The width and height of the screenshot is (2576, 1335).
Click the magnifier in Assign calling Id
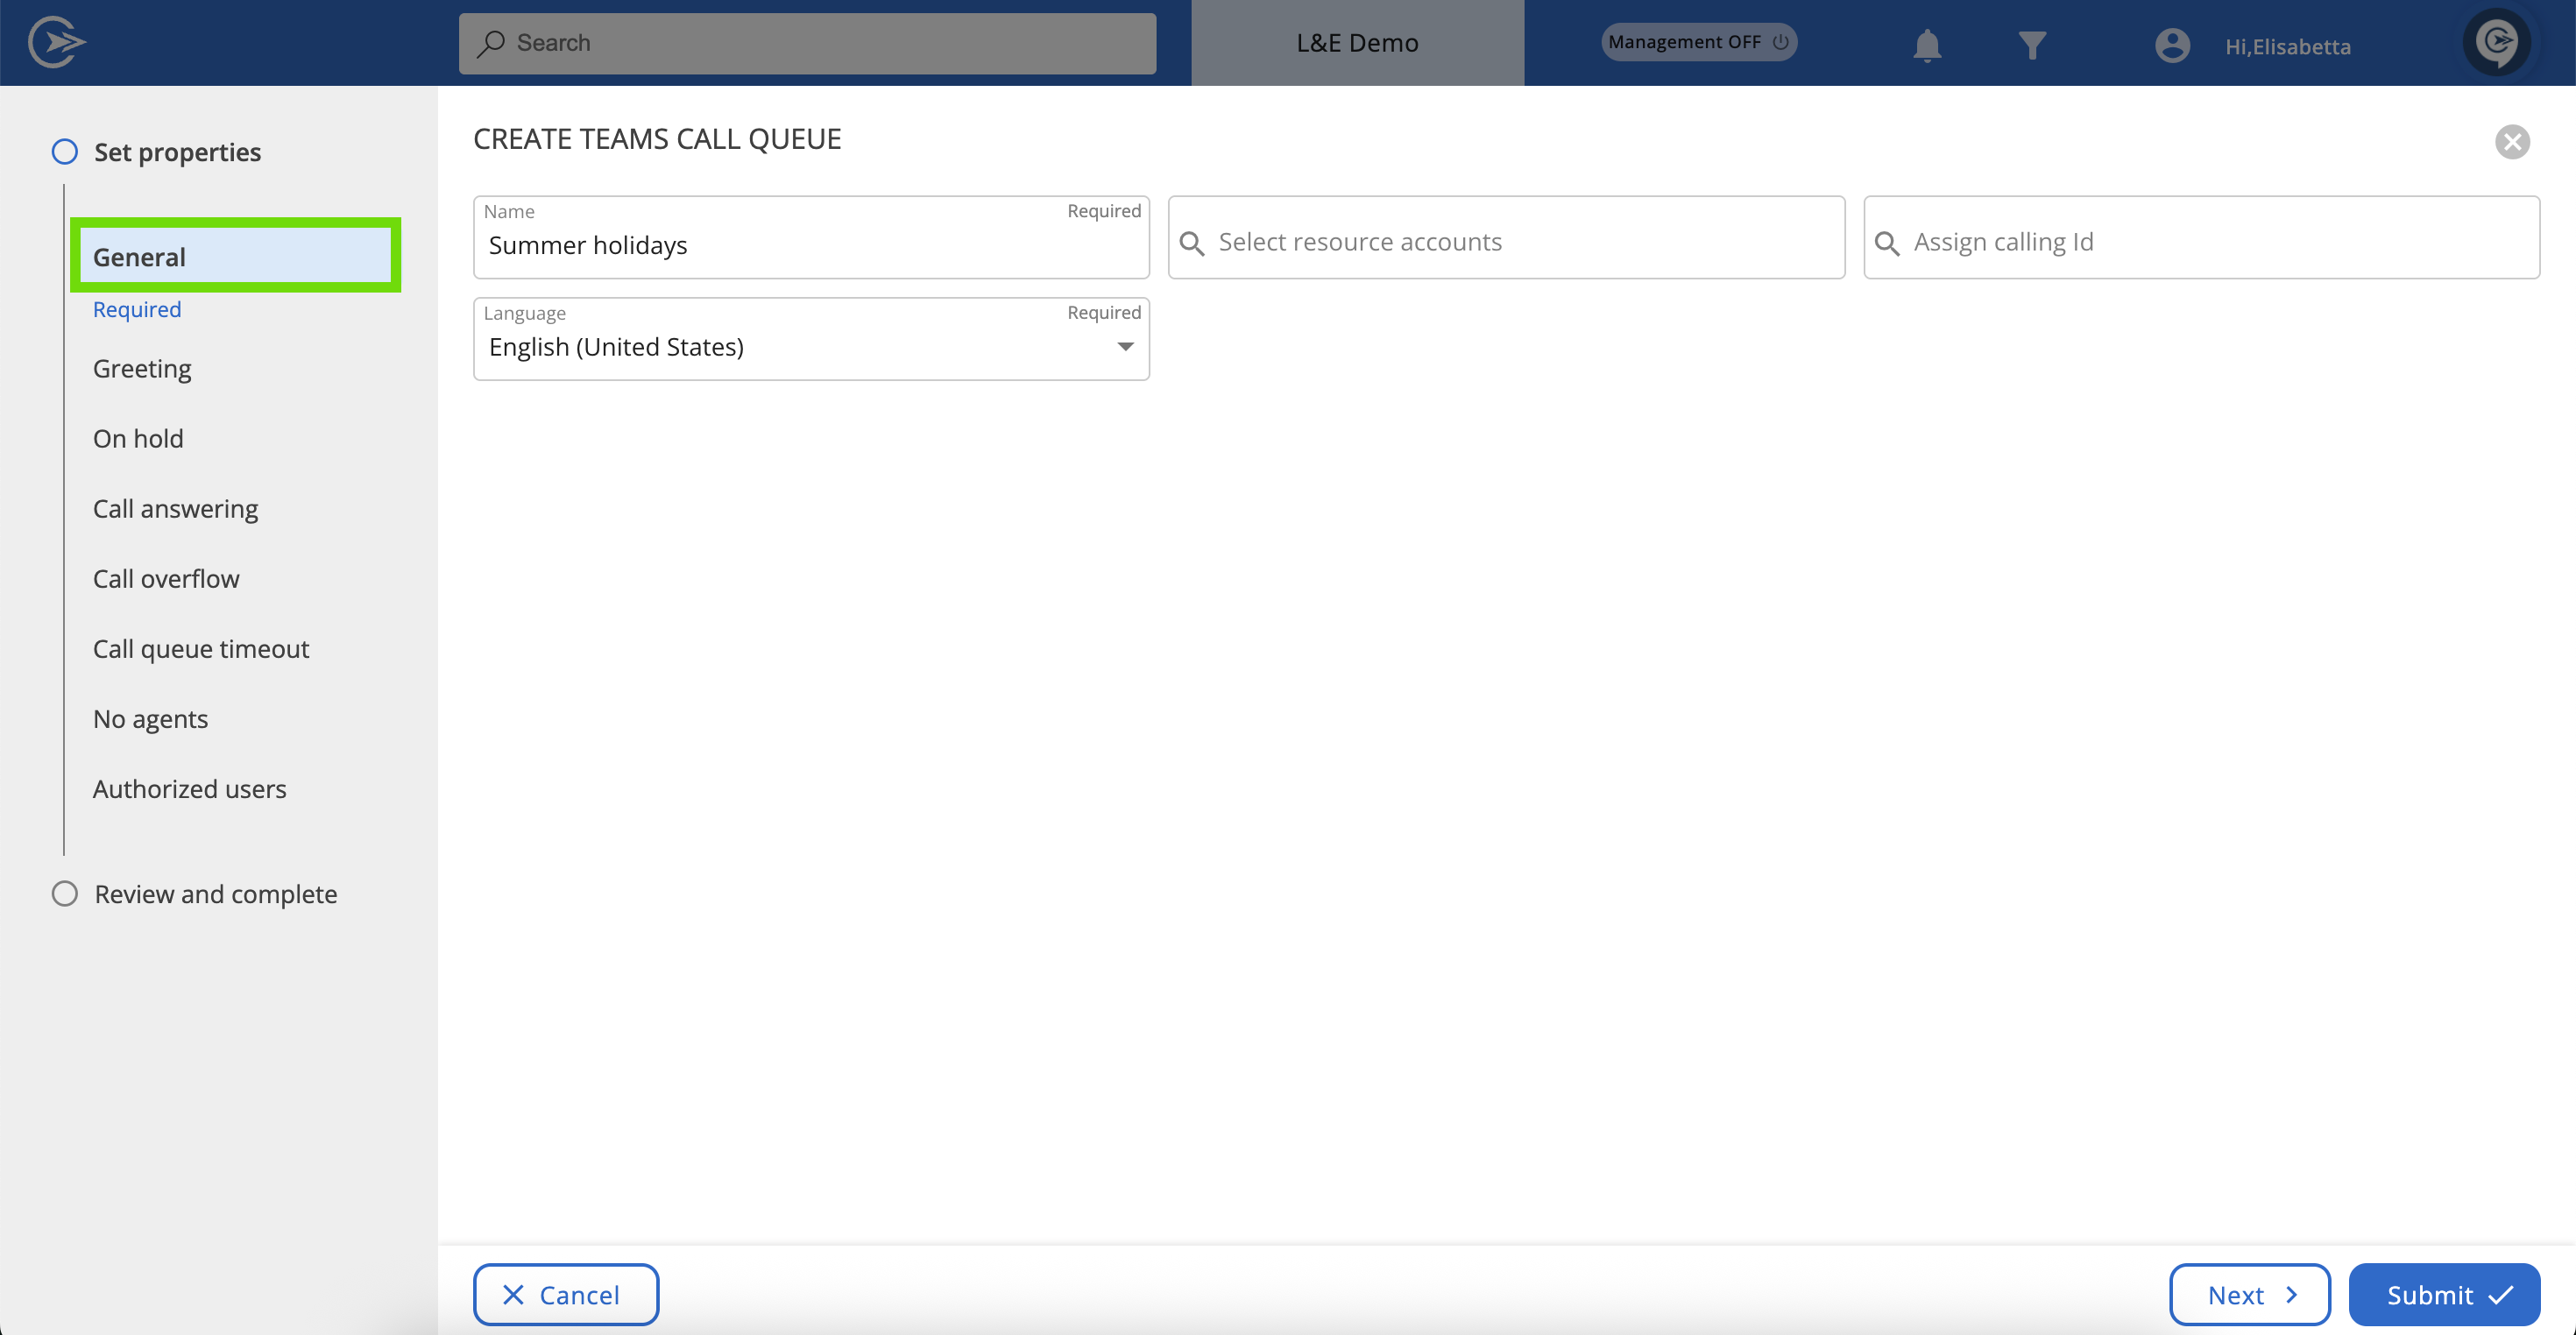click(x=1886, y=243)
